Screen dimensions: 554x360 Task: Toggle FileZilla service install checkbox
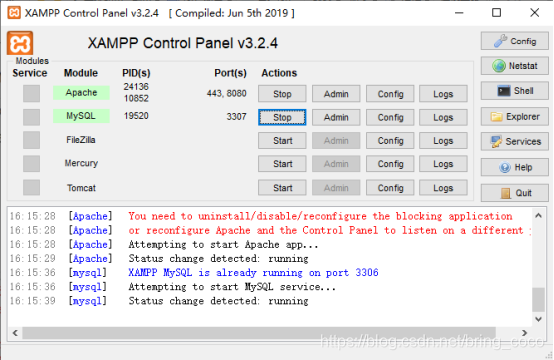point(31,140)
